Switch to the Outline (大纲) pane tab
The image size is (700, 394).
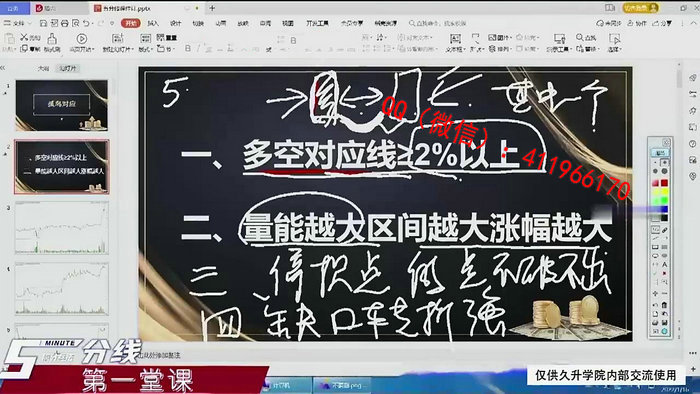click(x=43, y=68)
